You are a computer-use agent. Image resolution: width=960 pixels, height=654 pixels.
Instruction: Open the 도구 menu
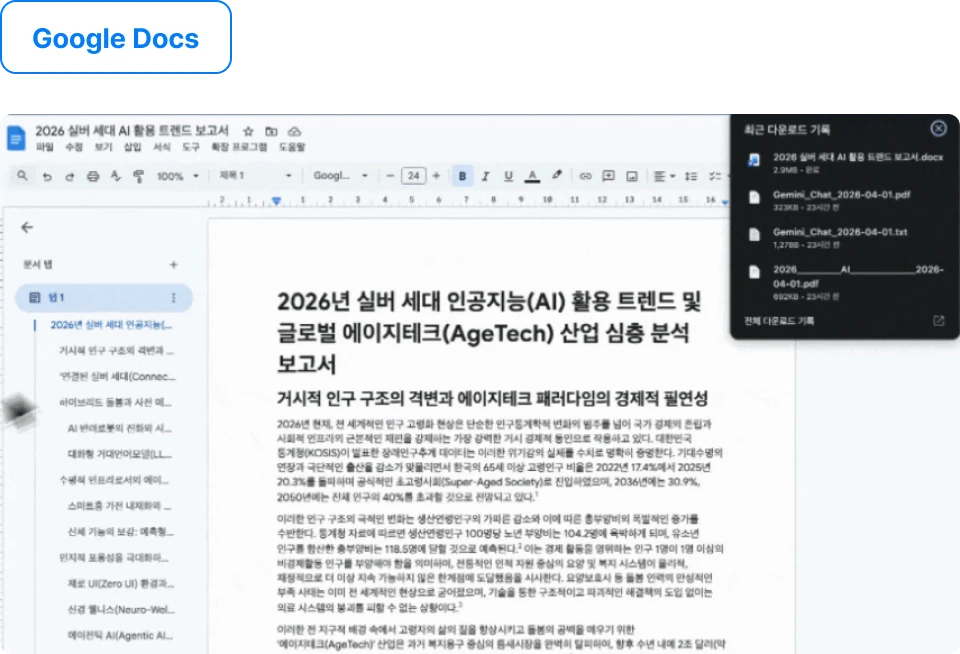tap(191, 147)
